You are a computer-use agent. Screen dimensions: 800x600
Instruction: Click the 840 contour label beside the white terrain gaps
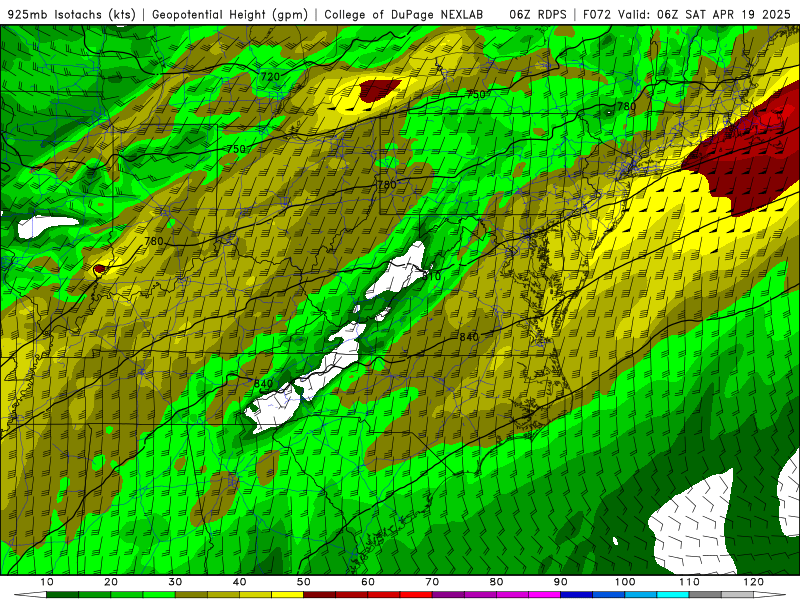point(263,384)
